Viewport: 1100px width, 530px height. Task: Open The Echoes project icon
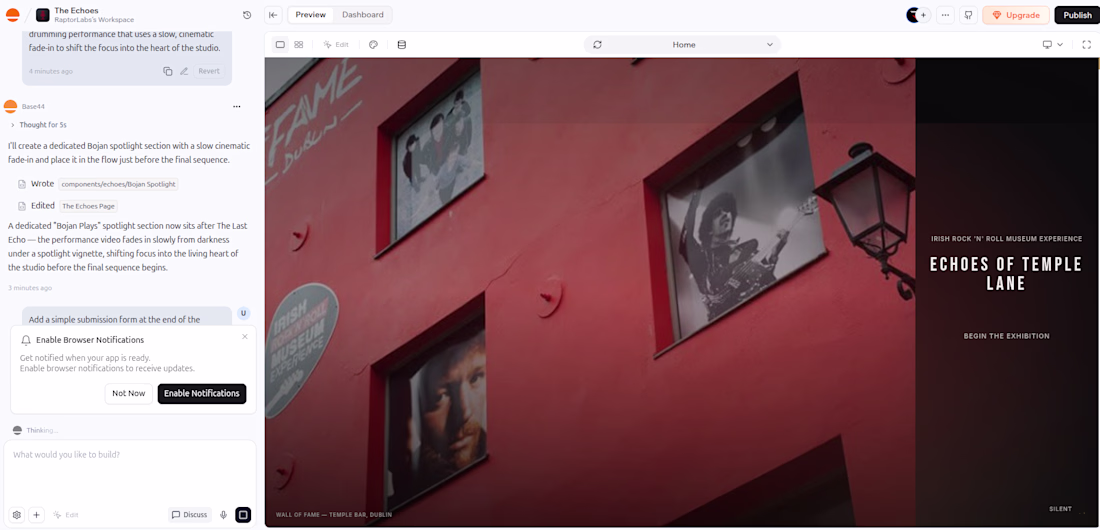(x=43, y=15)
